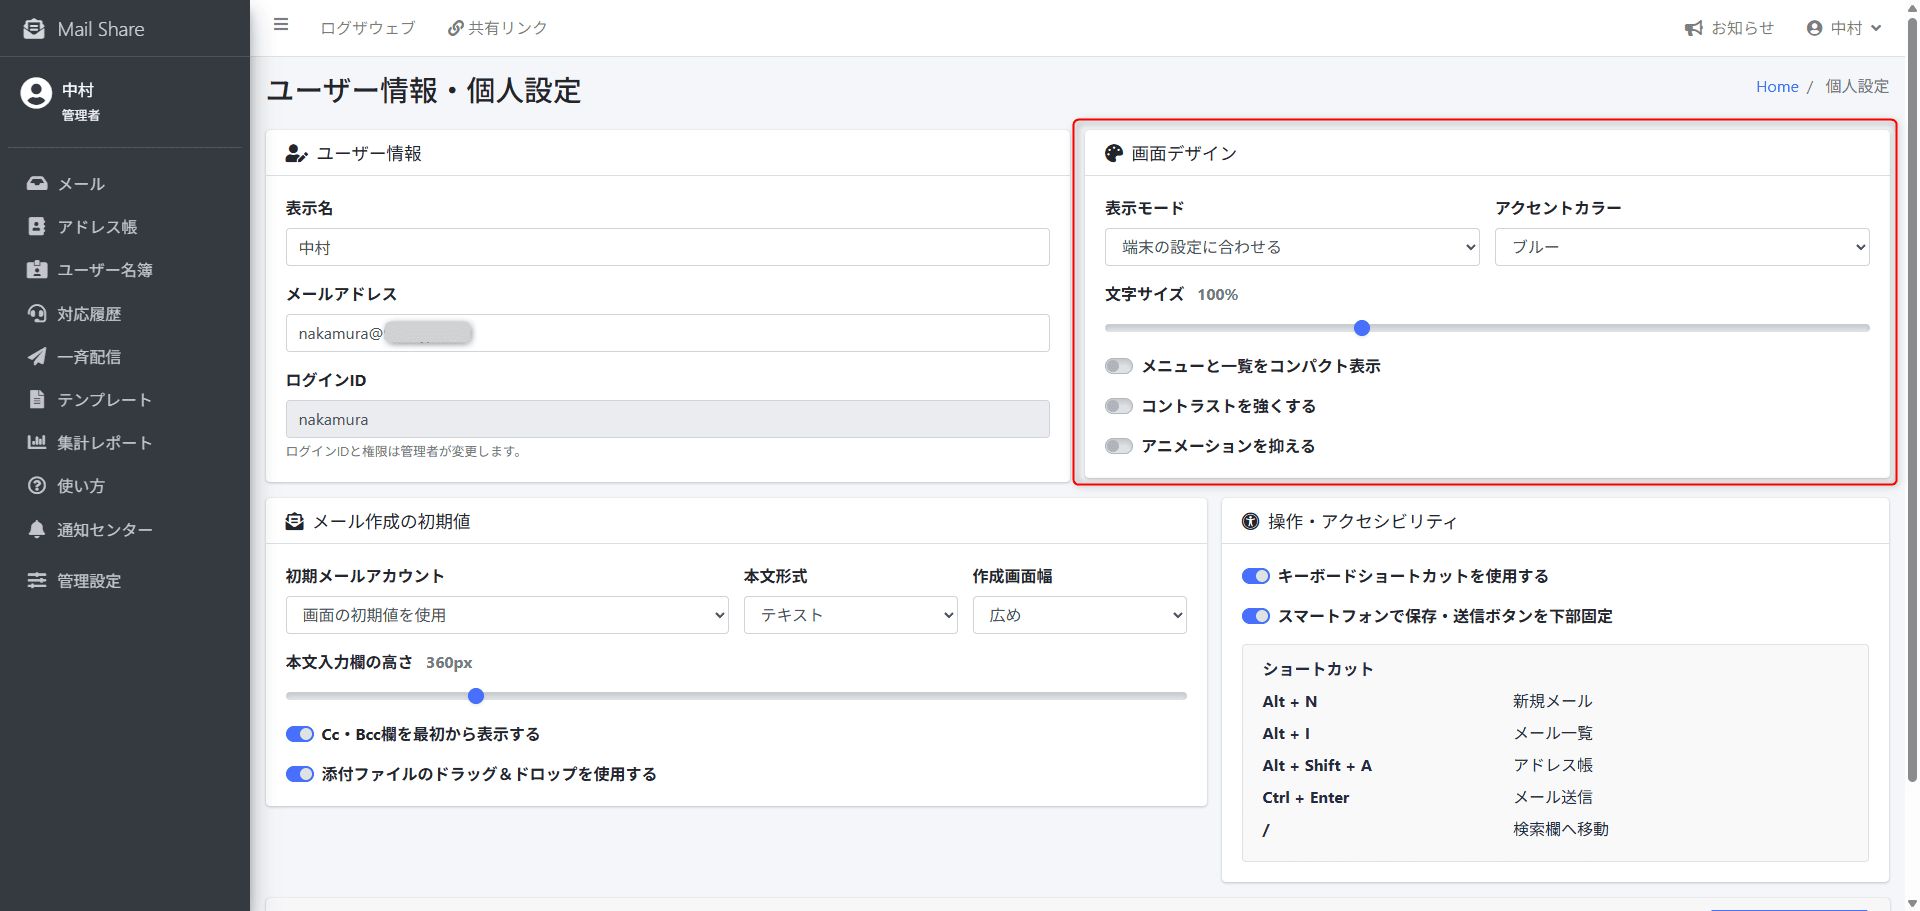Open 集計レポート from the sidebar
The image size is (1920, 911).
pos(125,443)
